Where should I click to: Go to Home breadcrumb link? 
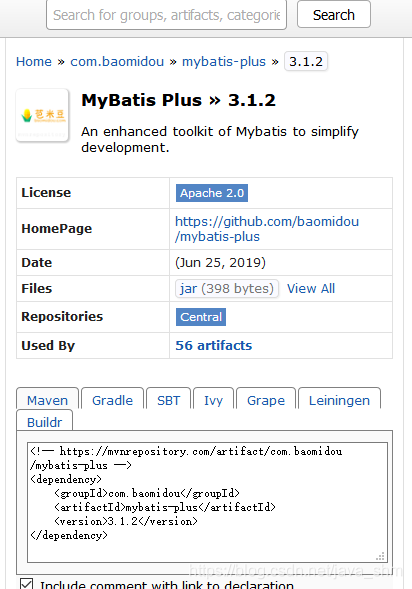click(x=34, y=62)
